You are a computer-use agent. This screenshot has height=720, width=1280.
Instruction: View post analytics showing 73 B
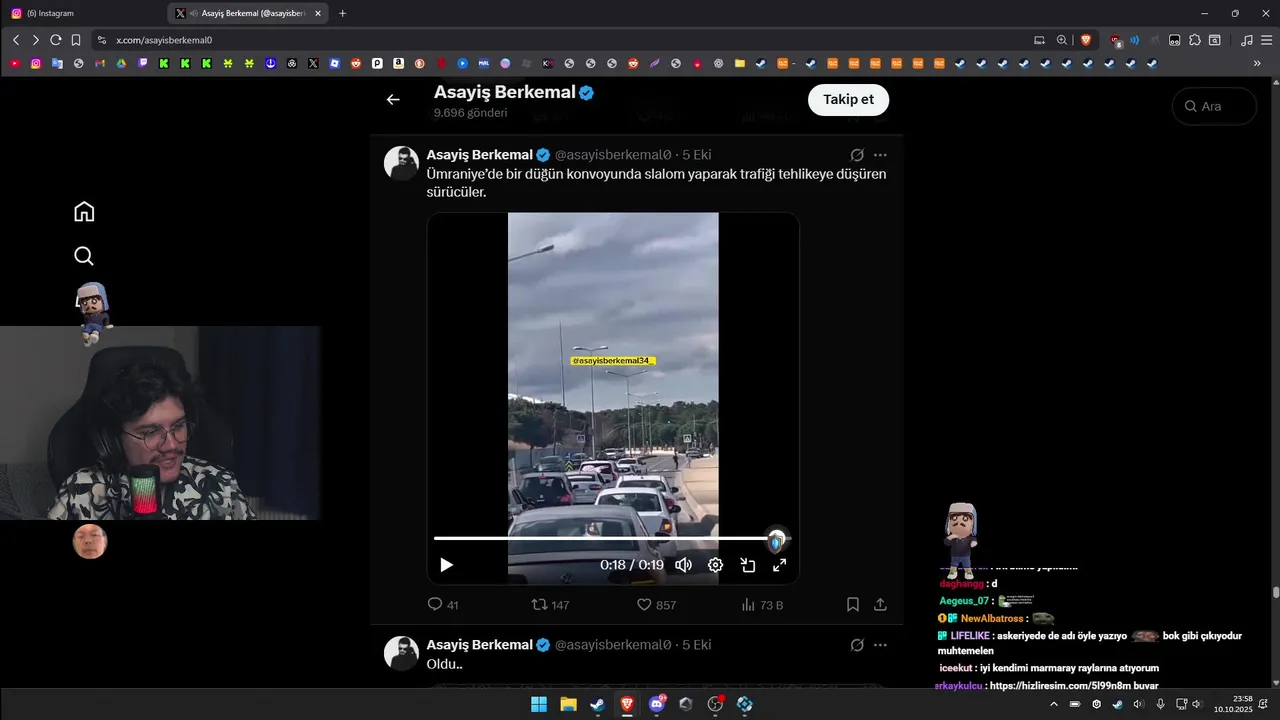pyautogui.click(x=762, y=605)
